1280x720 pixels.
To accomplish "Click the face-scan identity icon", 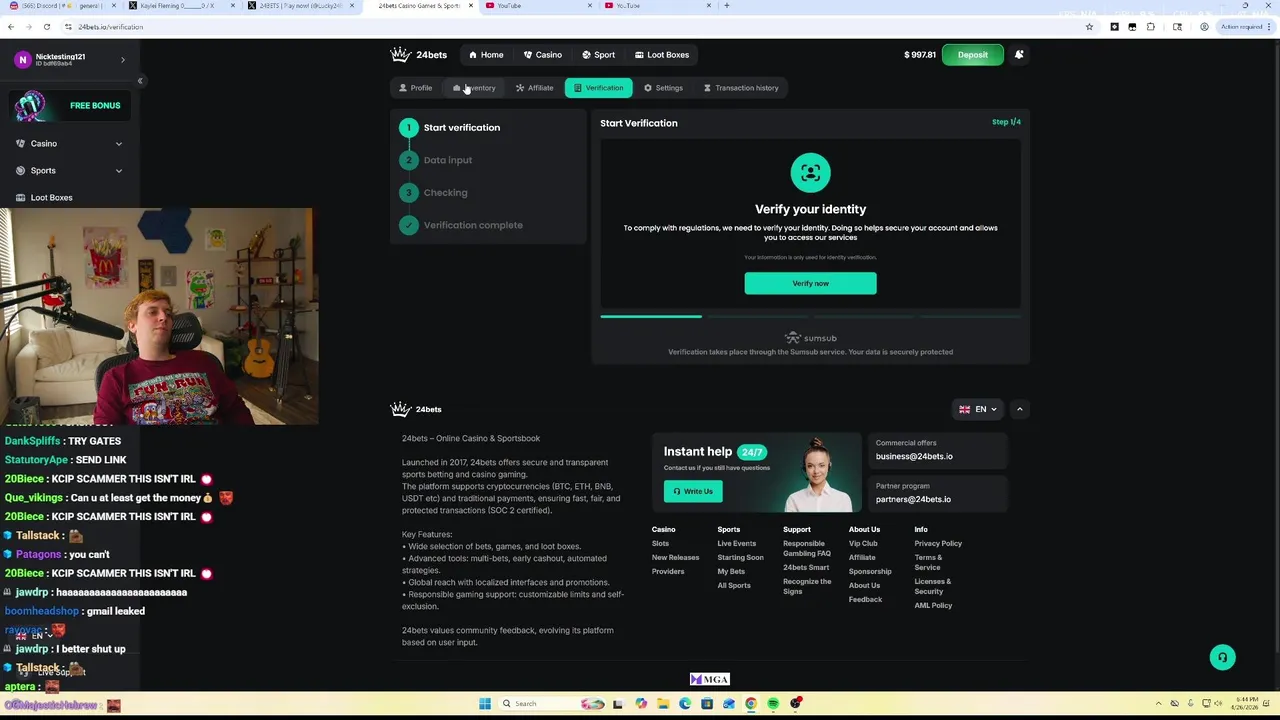I will point(810,172).
